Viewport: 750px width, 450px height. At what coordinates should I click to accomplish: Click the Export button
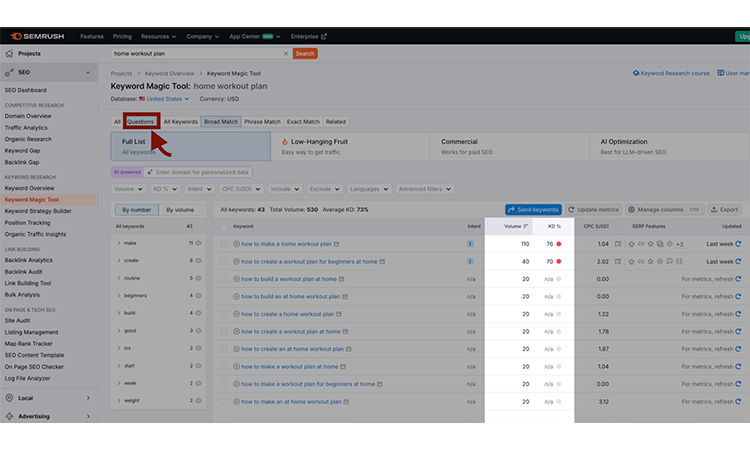click(725, 209)
